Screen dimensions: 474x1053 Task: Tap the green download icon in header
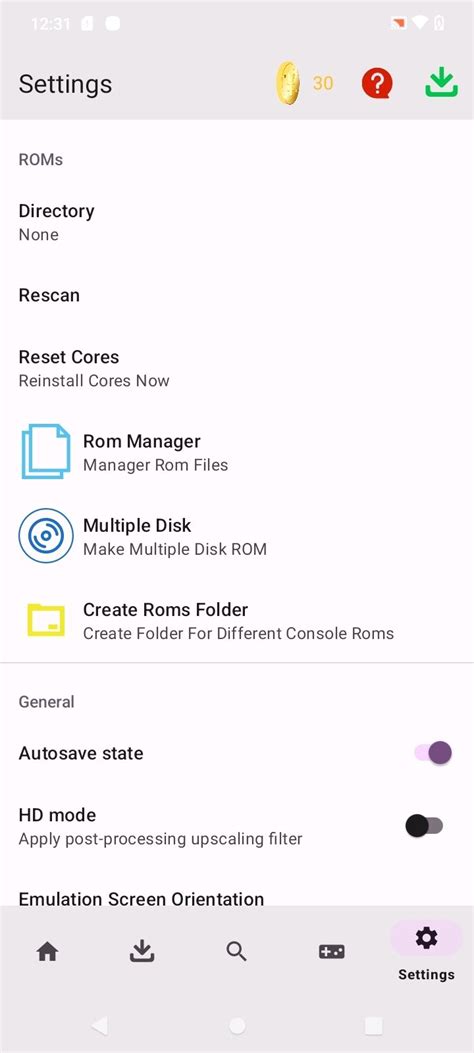[x=441, y=84]
